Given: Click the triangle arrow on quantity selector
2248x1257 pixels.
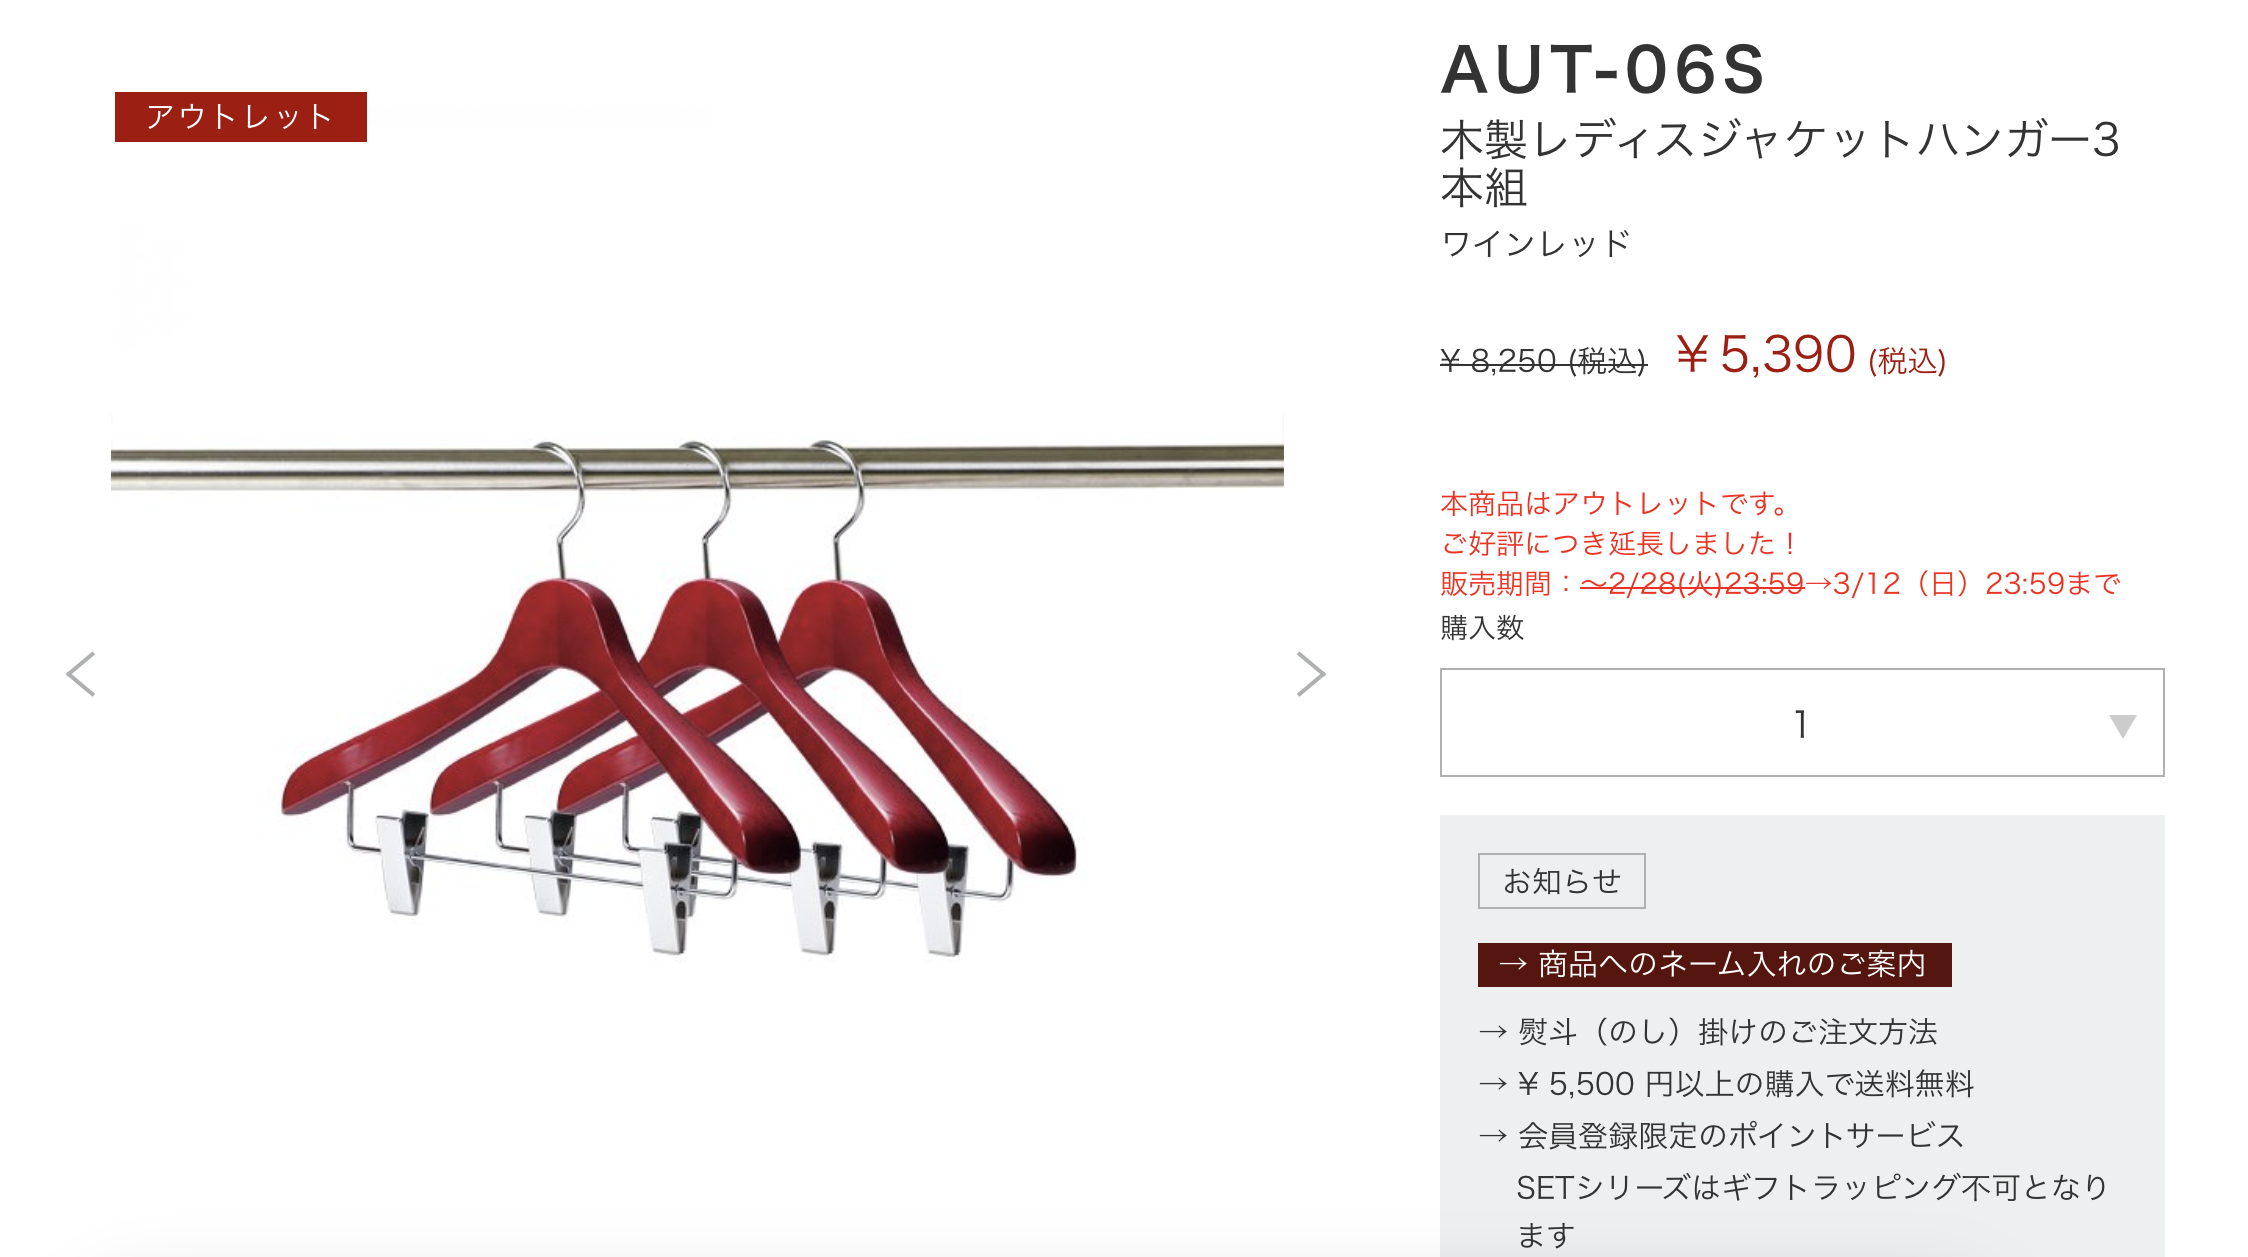Looking at the screenshot, I should coord(2122,726).
